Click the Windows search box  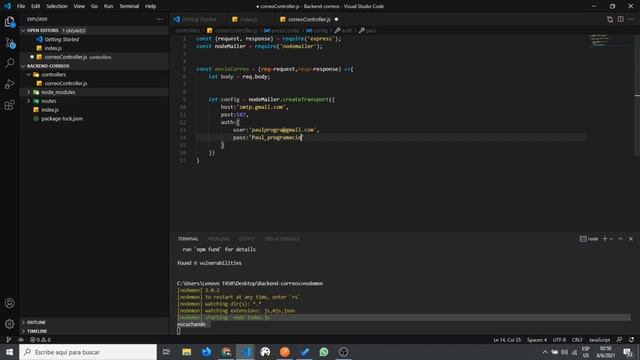pyautogui.click(x=88, y=352)
